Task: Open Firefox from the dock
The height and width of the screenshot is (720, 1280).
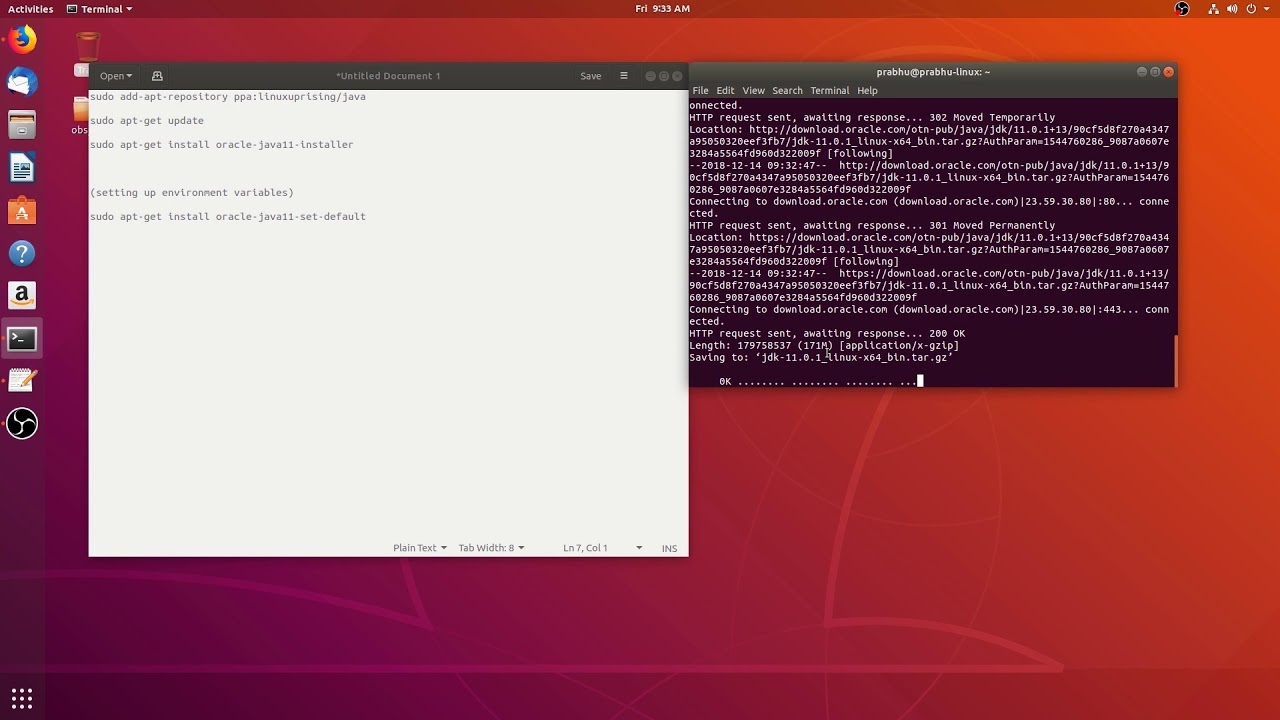Action: click(22, 40)
